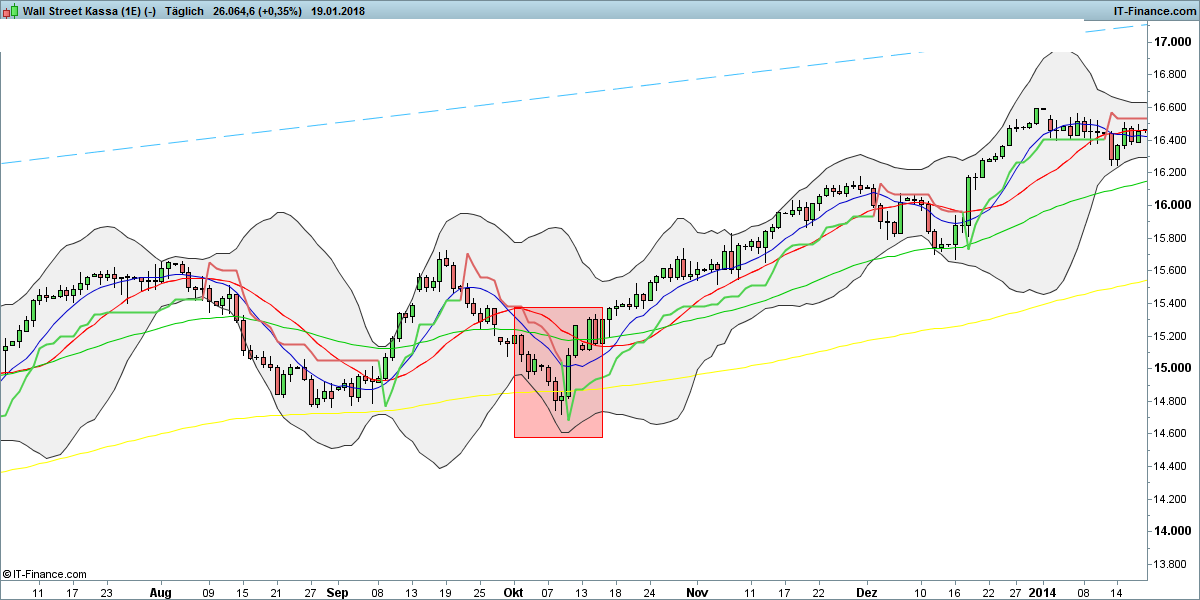Screen dimensions: 1200x600
Task: Open the Täglich timeframe selector
Action: tap(180, 11)
